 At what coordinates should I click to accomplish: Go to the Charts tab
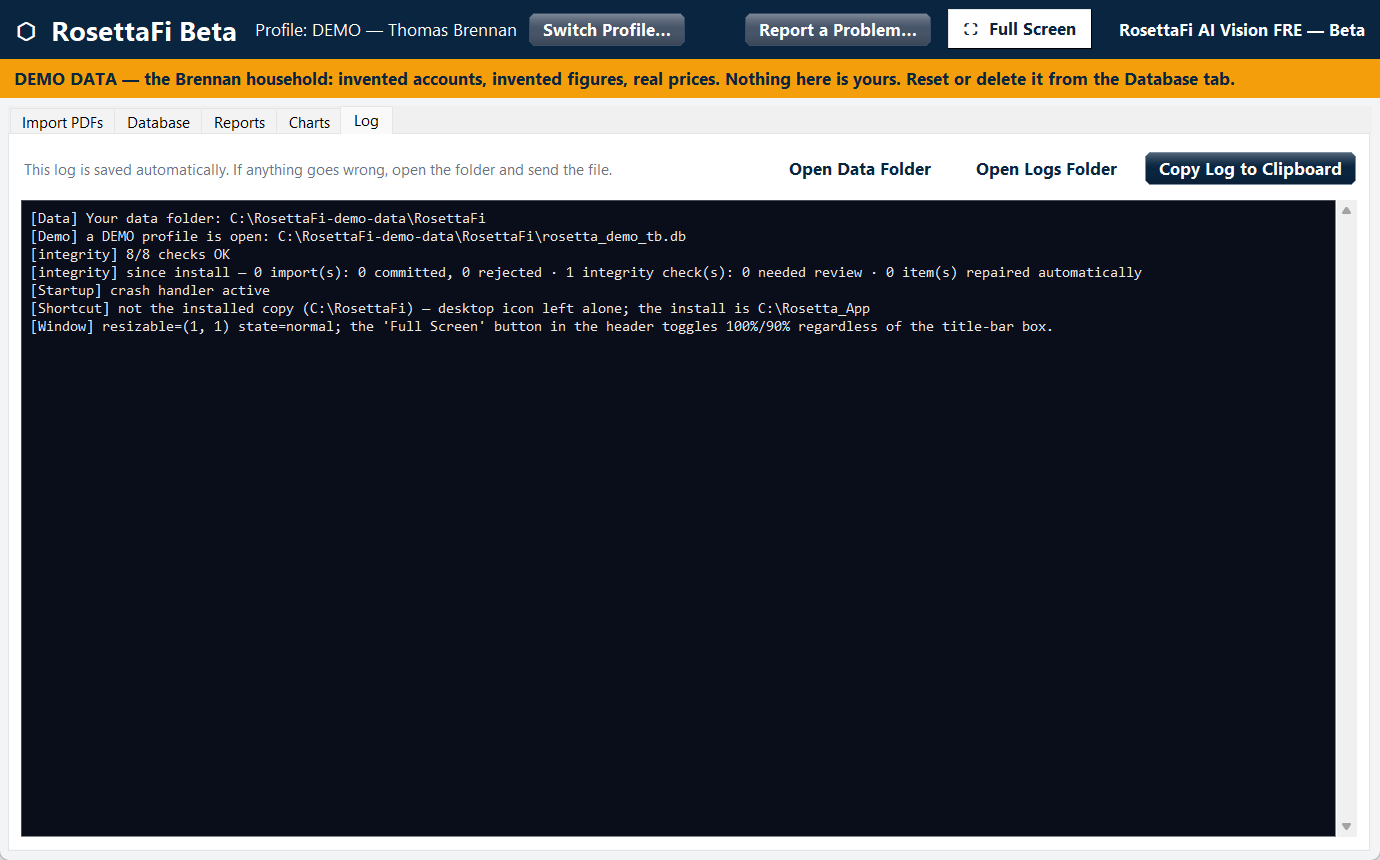pyautogui.click(x=309, y=122)
